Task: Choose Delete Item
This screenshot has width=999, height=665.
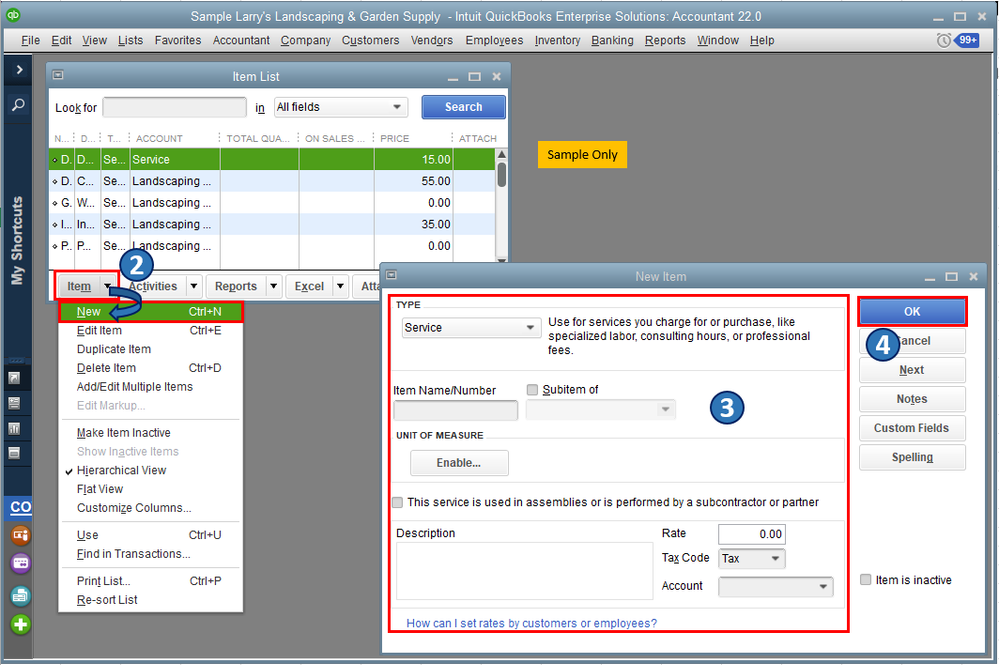Action: [x=150, y=368]
